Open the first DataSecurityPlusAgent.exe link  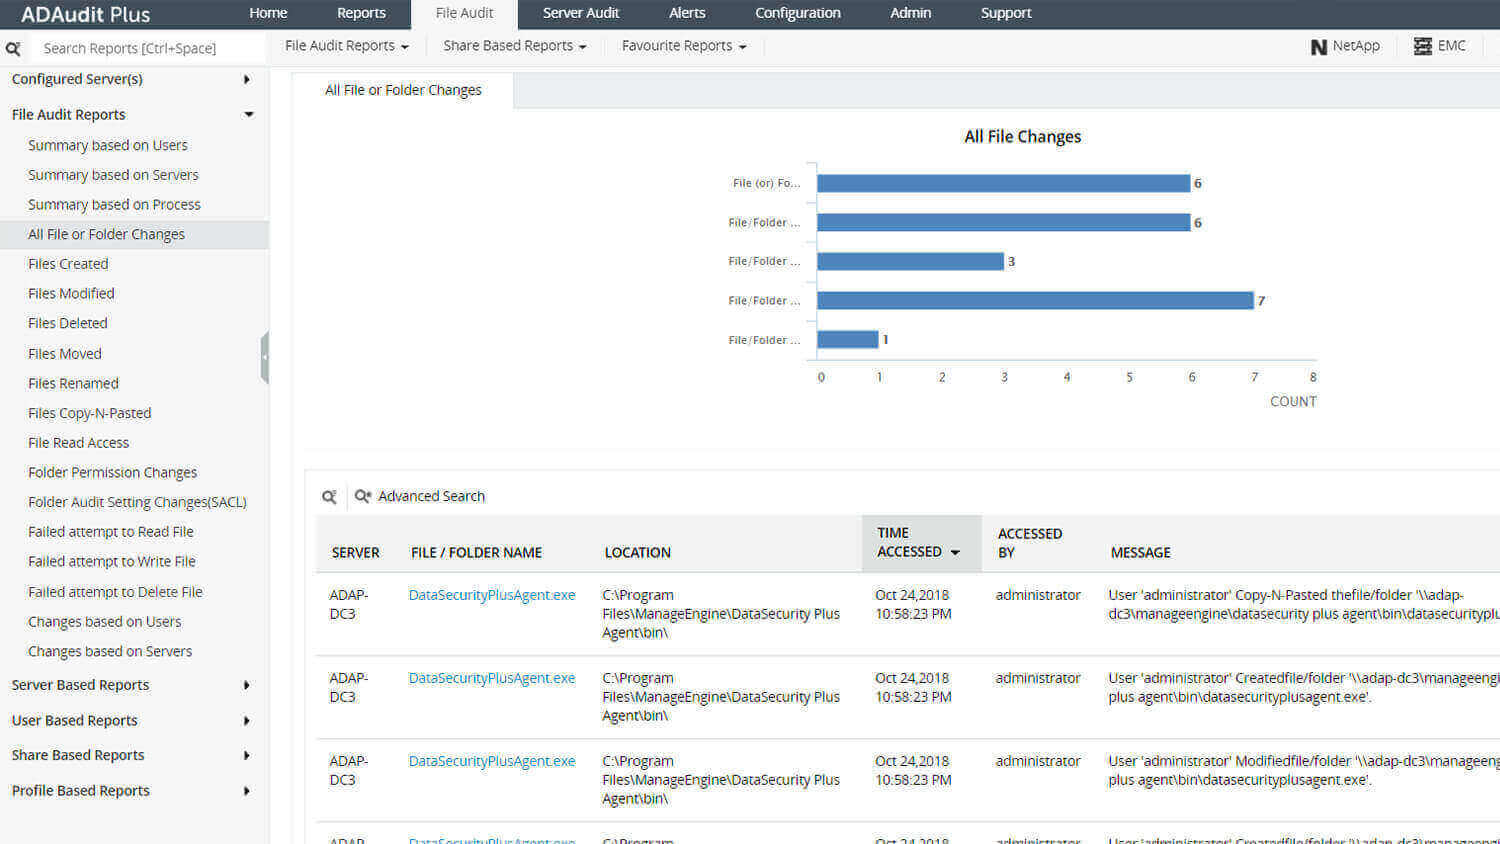pos(491,595)
